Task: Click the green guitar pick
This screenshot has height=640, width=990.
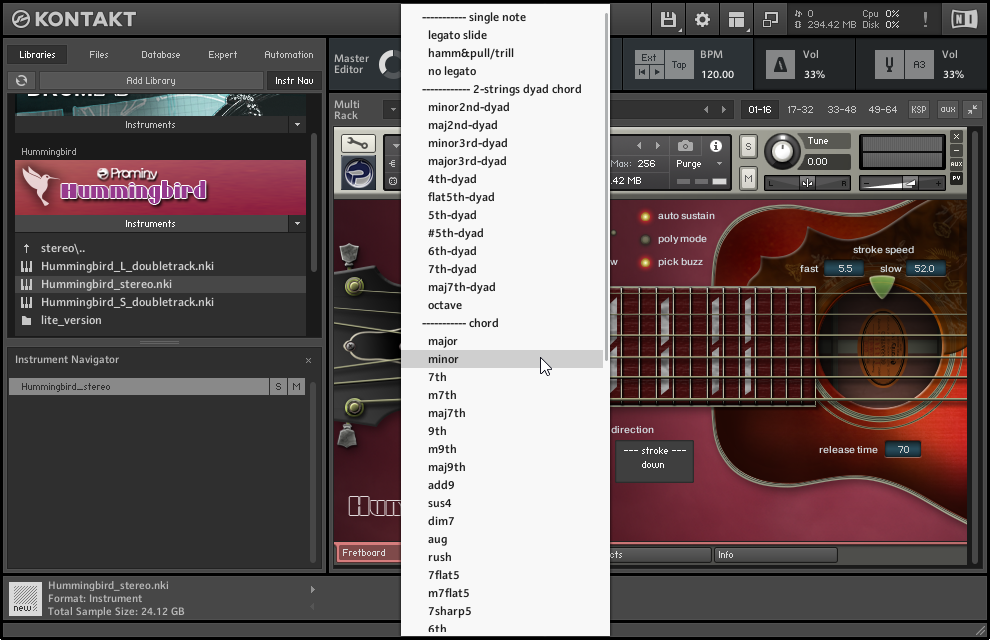Action: point(882,287)
